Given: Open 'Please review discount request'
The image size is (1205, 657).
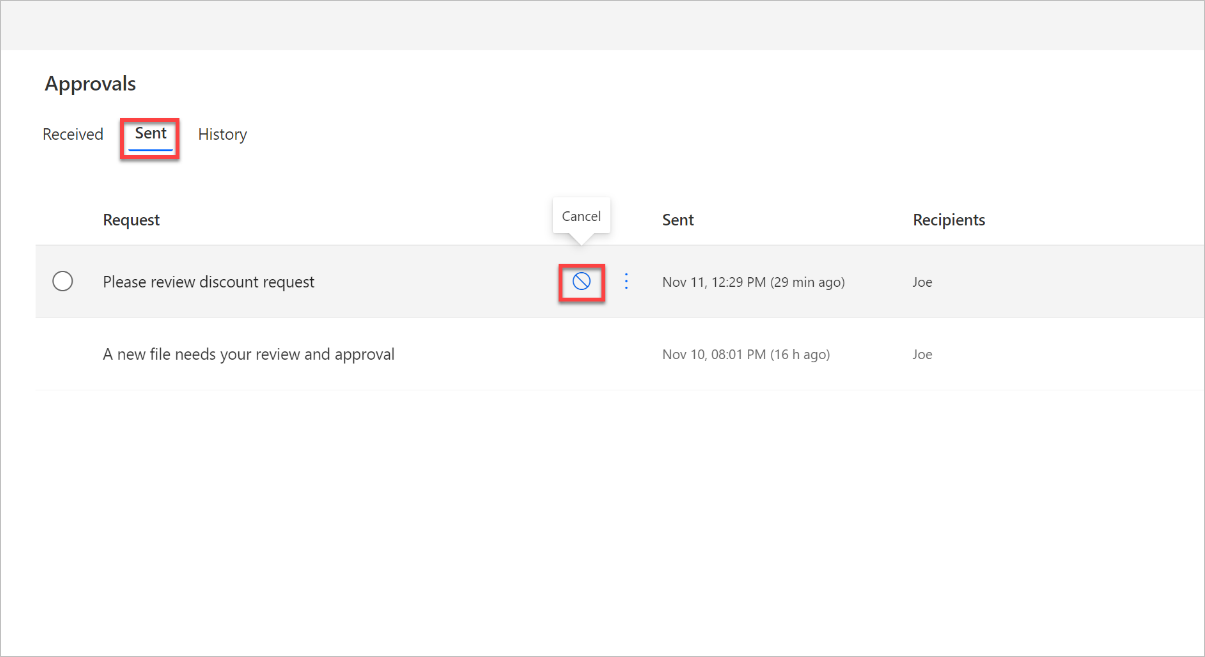Looking at the screenshot, I should pos(209,282).
